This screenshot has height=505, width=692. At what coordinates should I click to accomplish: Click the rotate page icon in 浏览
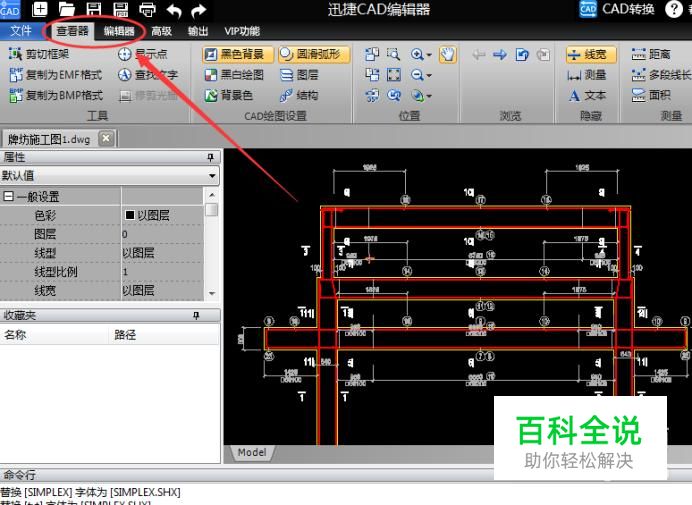[522, 54]
